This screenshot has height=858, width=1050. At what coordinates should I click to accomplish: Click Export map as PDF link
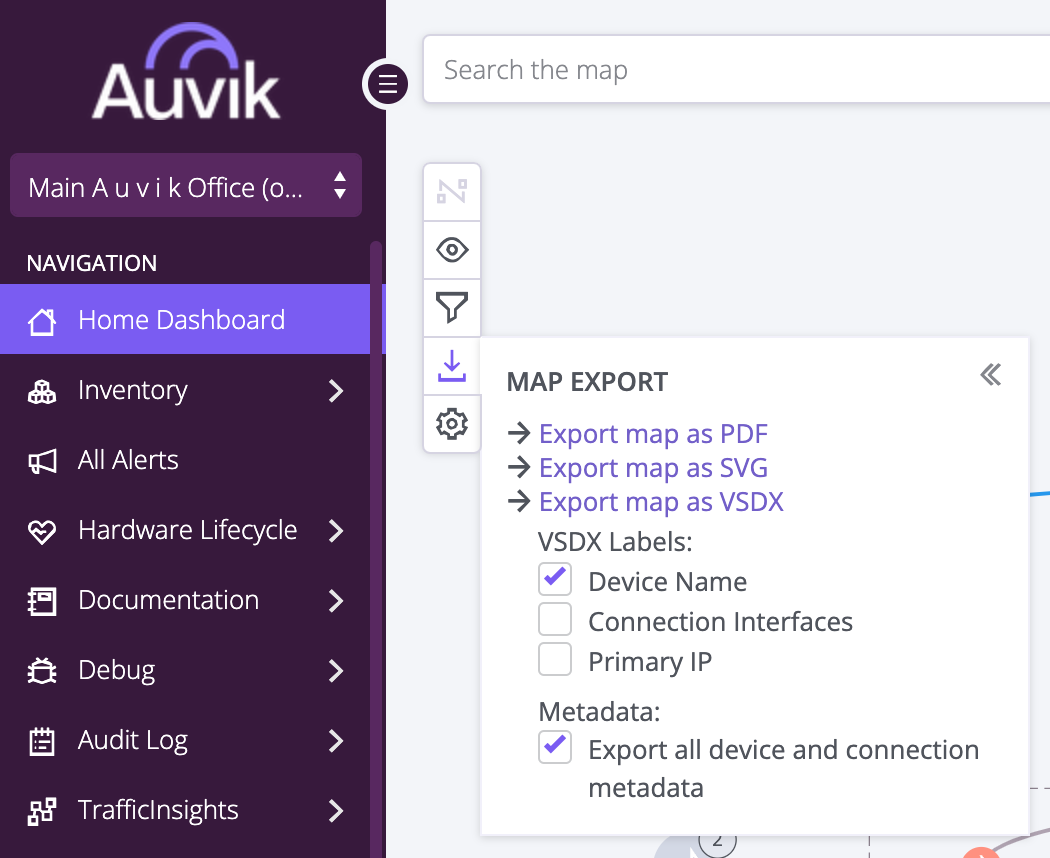(653, 434)
